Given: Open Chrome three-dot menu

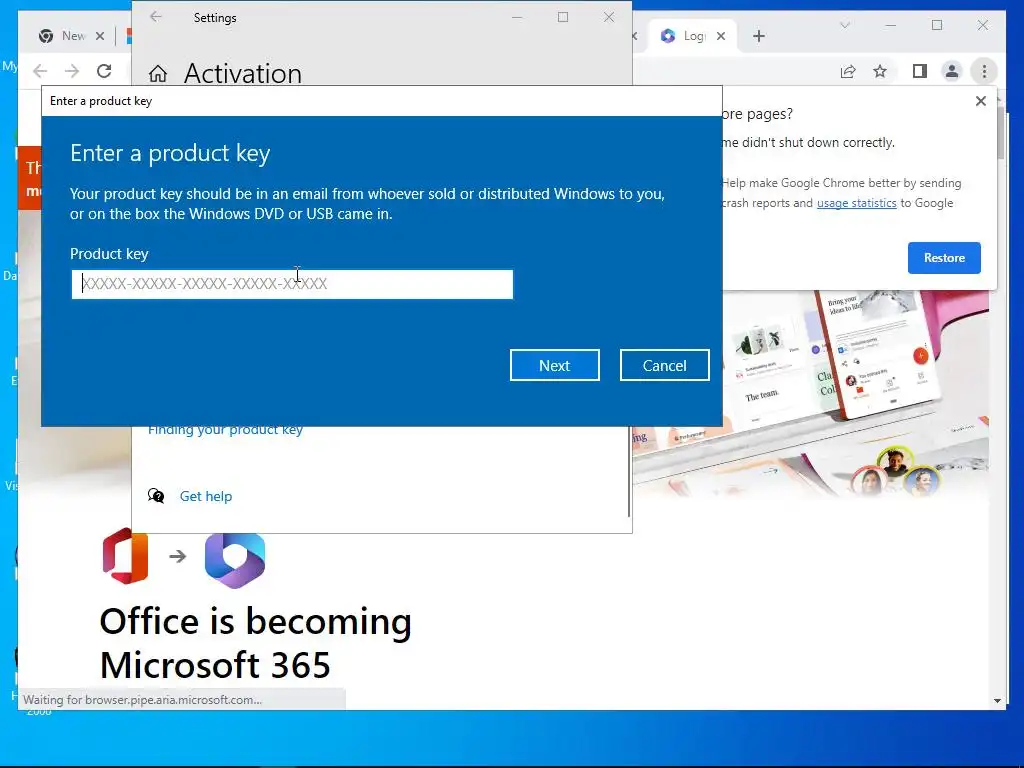Looking at the screenshot, I should click(x=984, y=71).
